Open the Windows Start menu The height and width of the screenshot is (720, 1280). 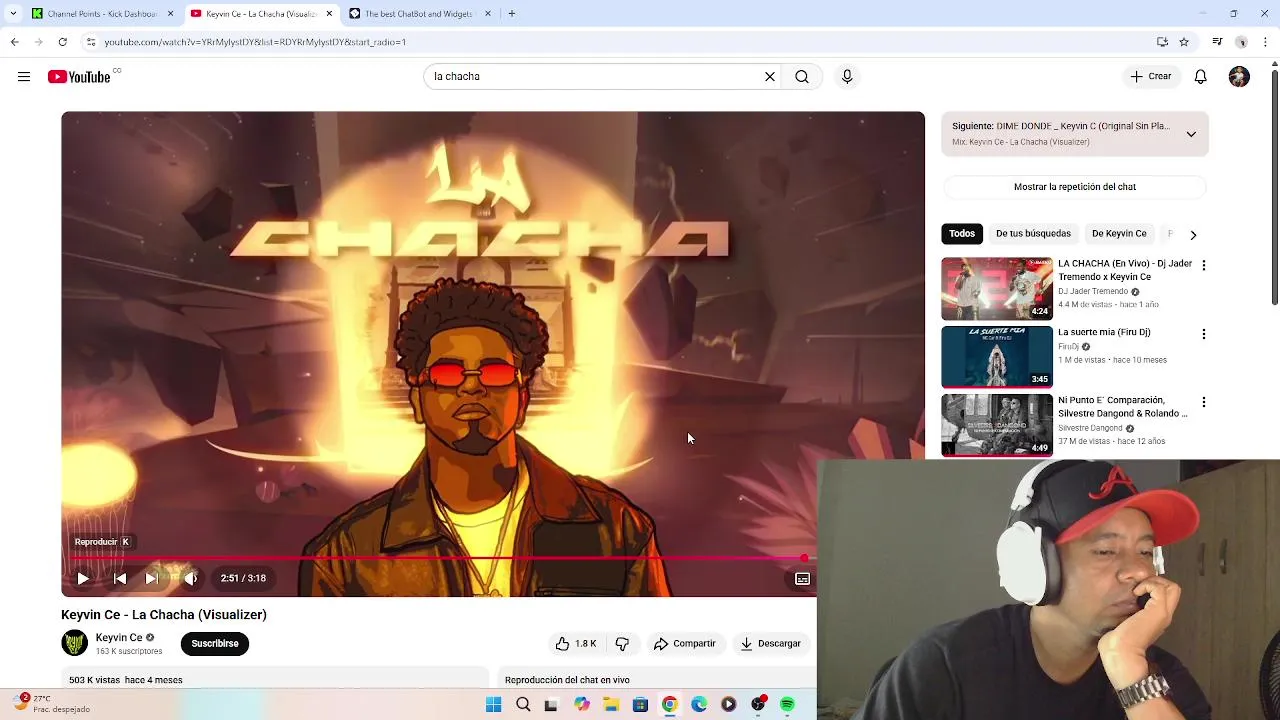point(493,705)
